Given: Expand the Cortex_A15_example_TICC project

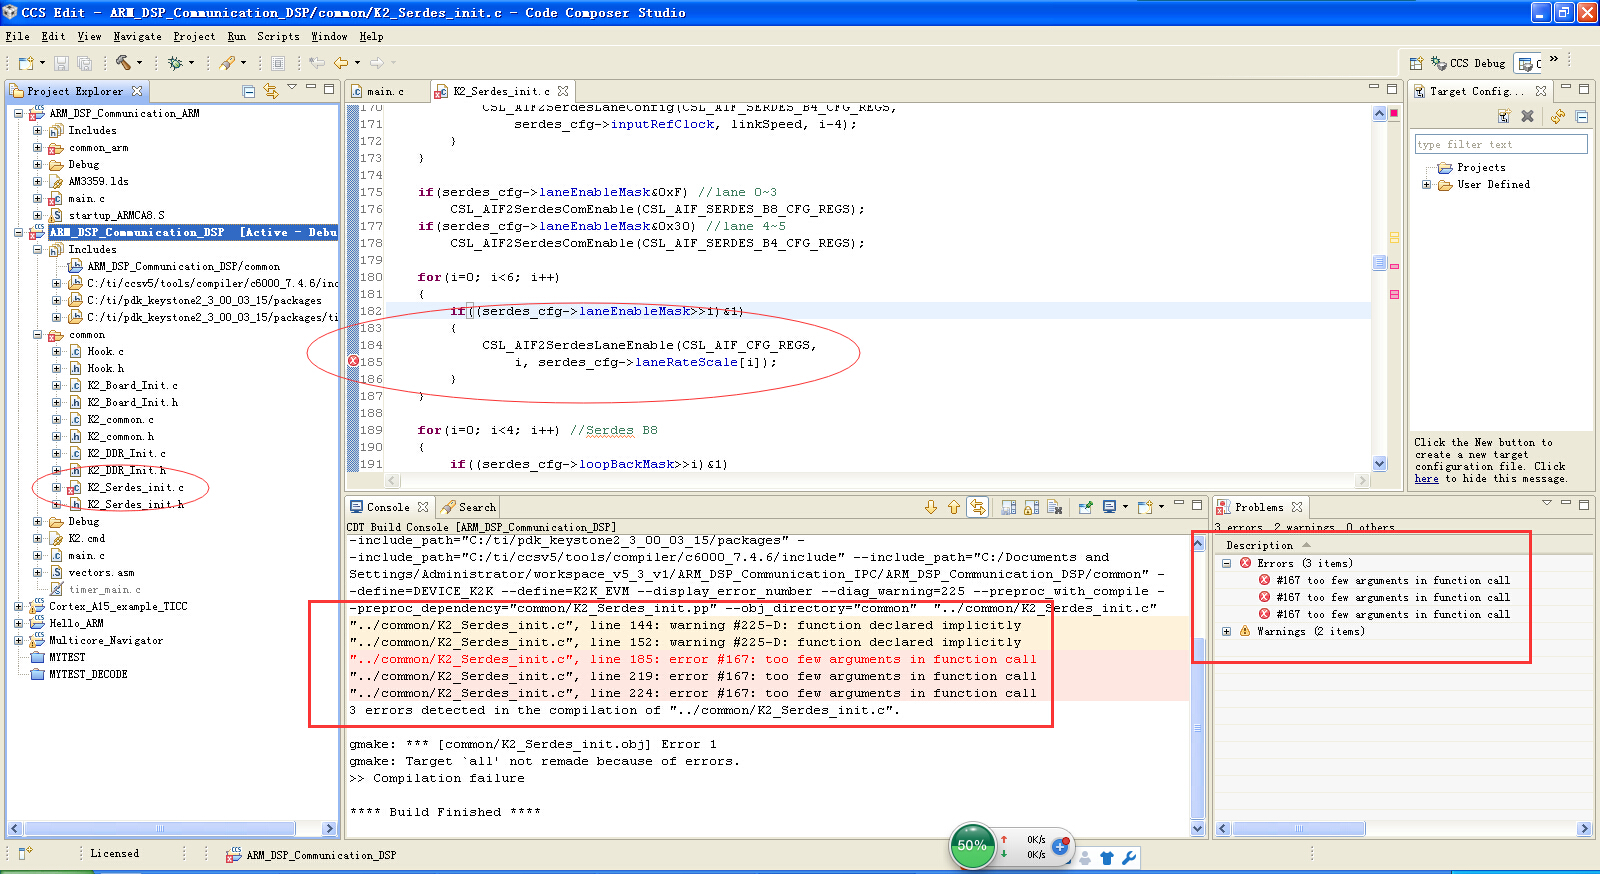Looking at the screenshot, I should click(x=19, y=606).
